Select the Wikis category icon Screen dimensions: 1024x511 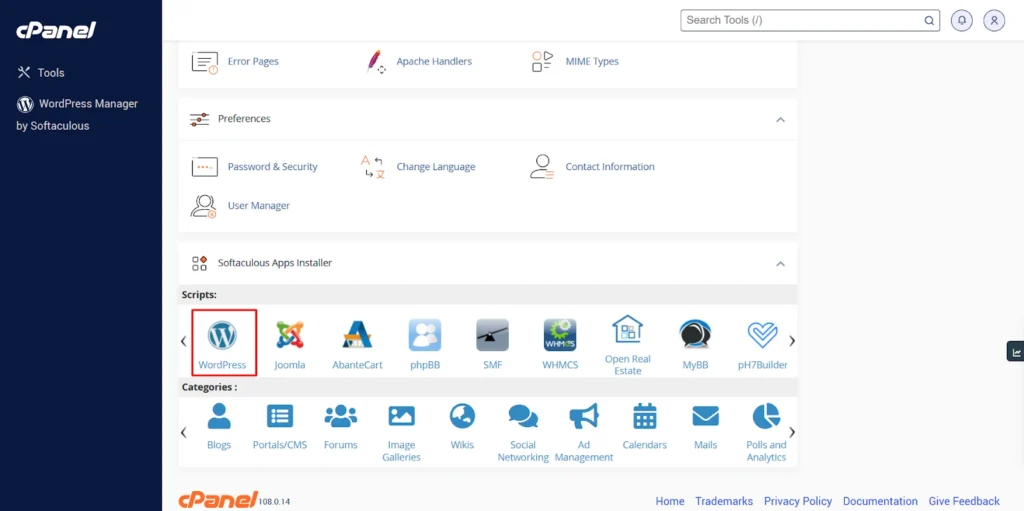pyautogui.click(x=462, y=416)
